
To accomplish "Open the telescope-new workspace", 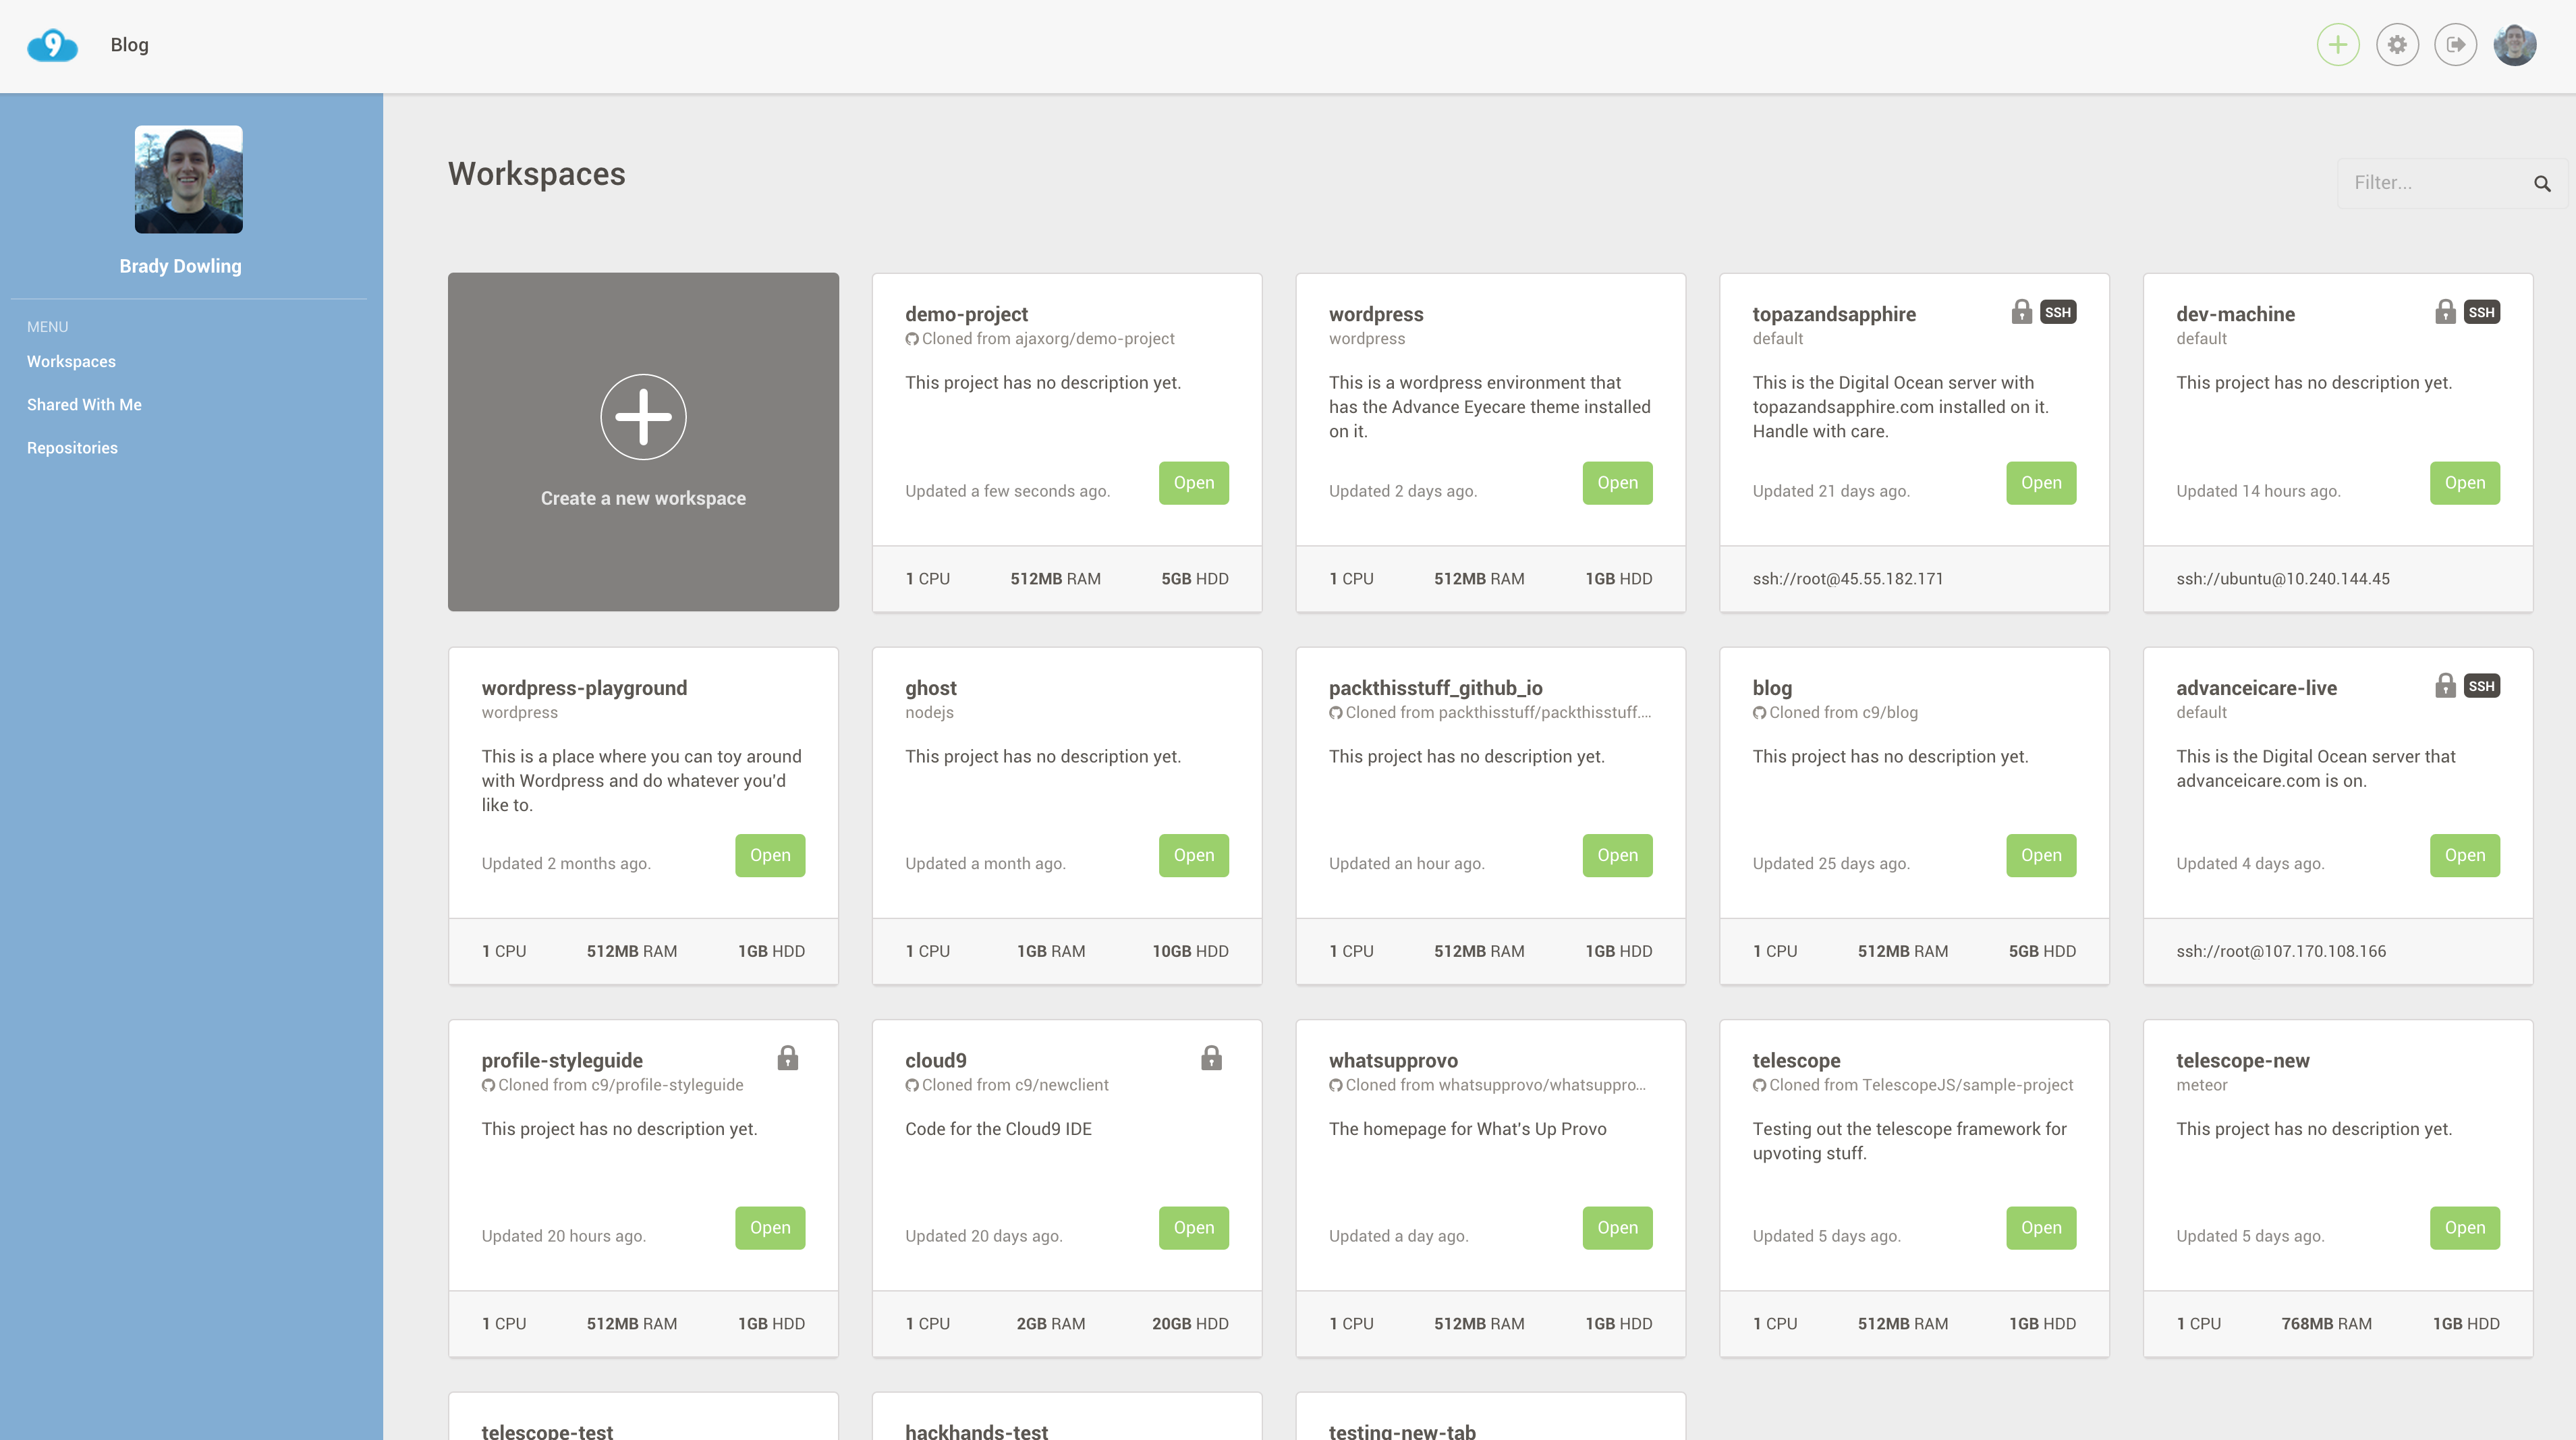I will pyautogui.click(x=2464, y=1228).
